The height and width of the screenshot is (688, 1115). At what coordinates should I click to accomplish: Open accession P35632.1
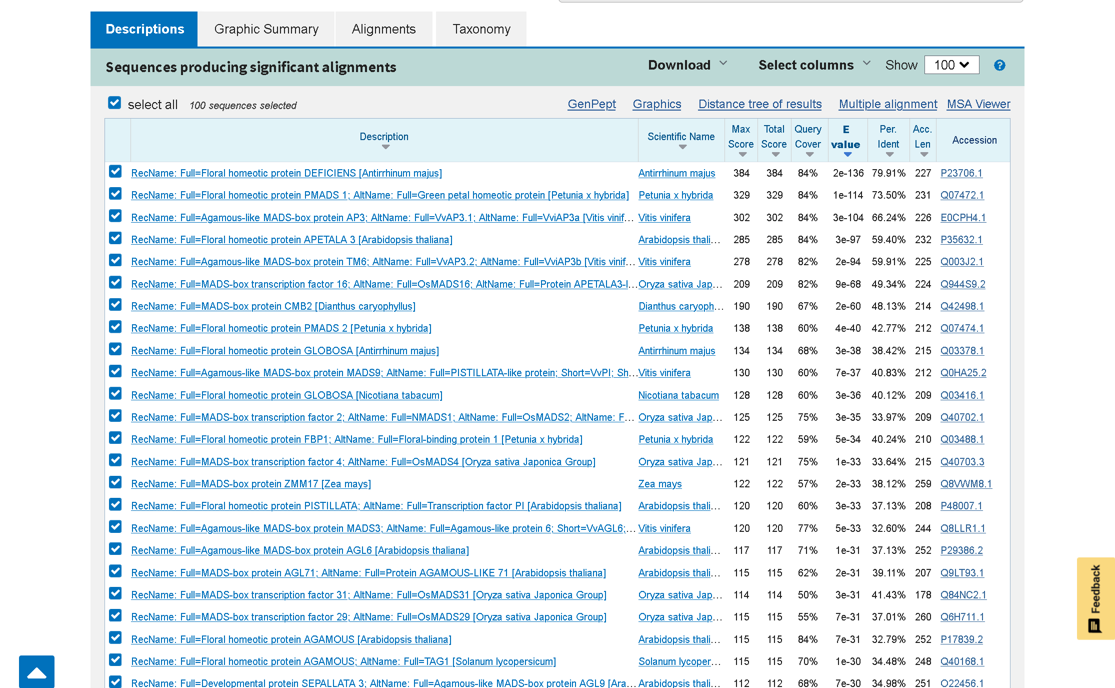961,240
